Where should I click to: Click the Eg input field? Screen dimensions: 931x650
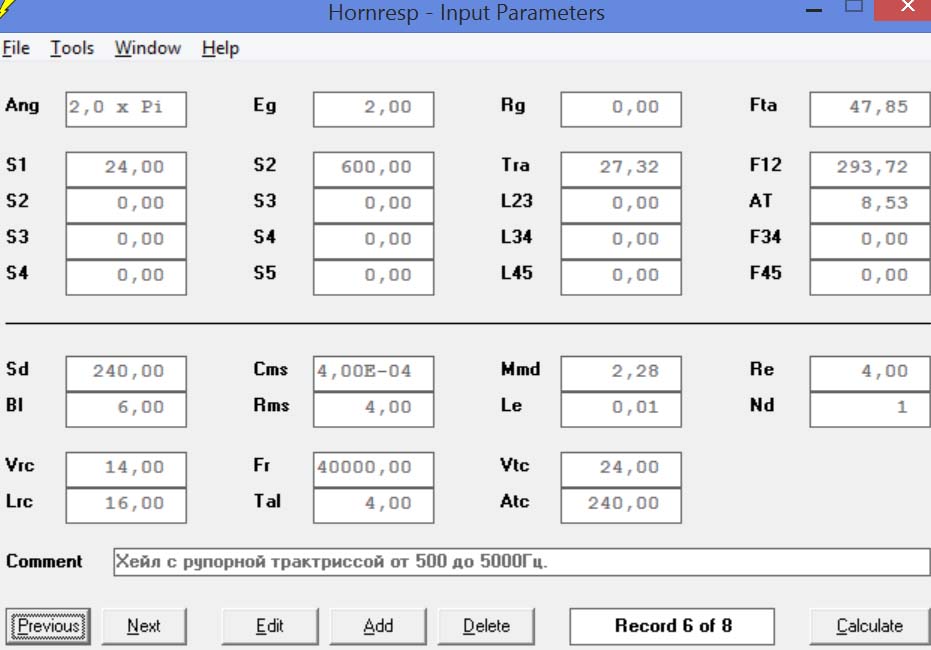(373, 109)
